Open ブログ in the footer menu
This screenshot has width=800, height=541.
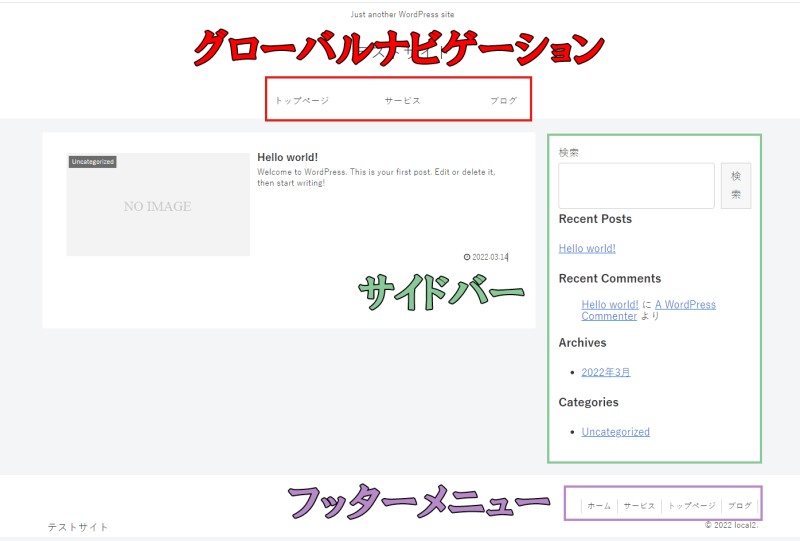point(740,506)
